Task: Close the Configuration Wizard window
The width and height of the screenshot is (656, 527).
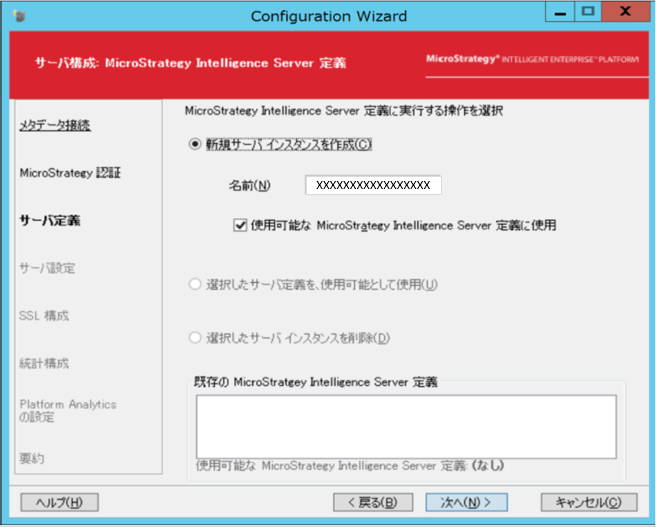Action: [625, 12]
